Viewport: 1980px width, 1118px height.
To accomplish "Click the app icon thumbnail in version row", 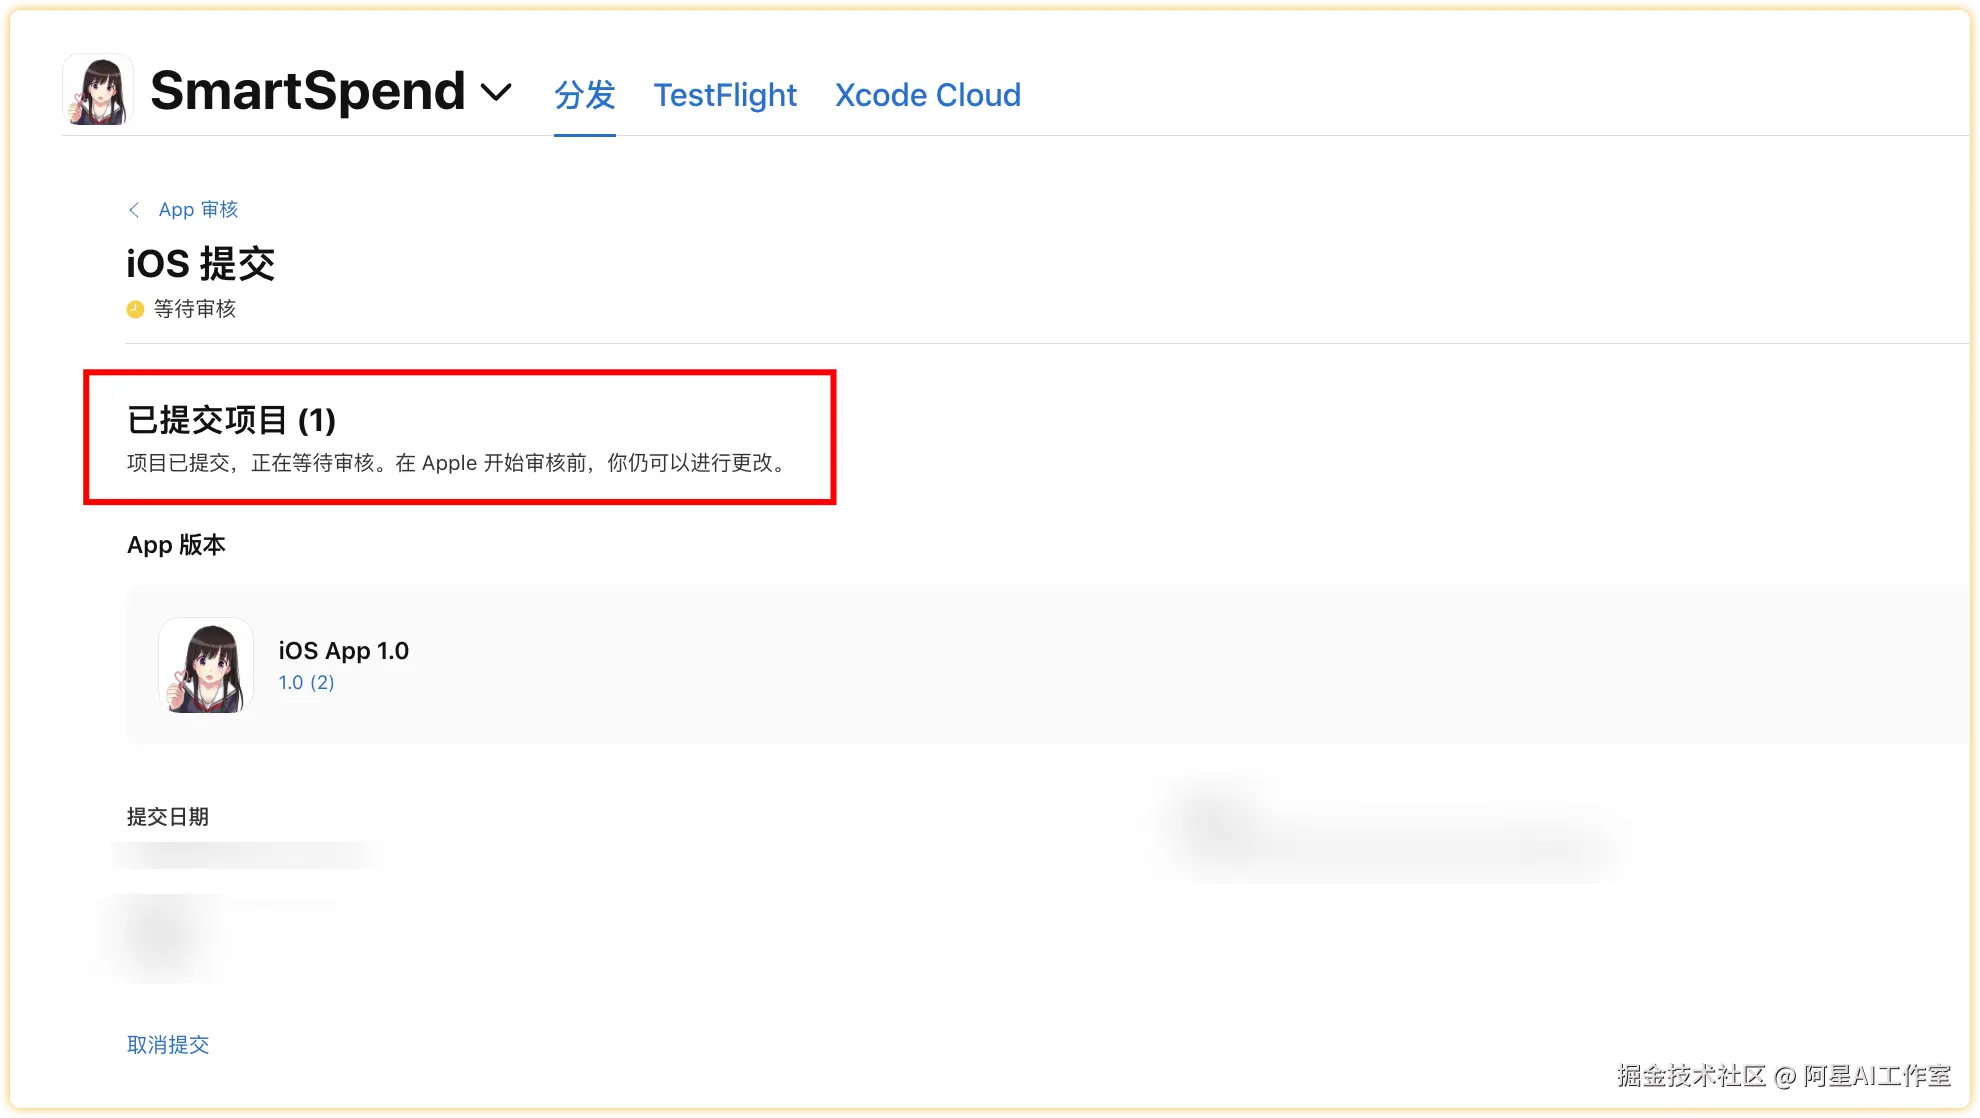I will coord(206,665).
